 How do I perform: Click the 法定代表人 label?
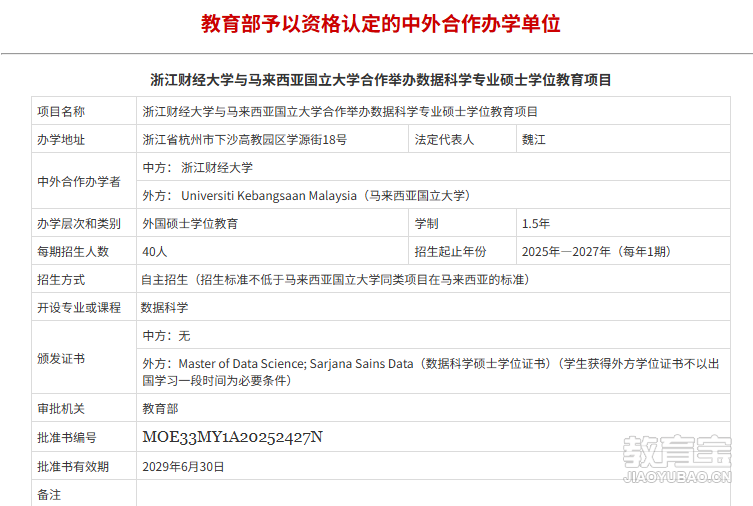[444, 140]
